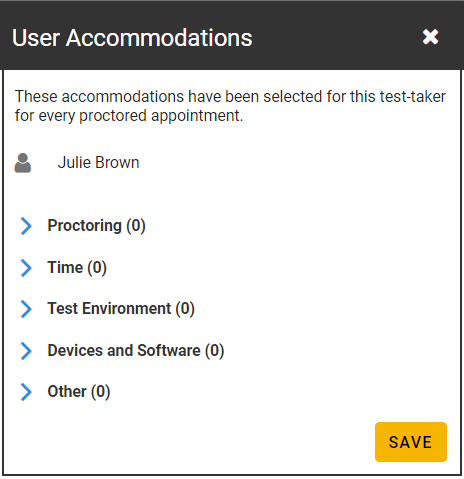Expand the Devices and Software chevron
464x479 pixels.
[x=26, y=351]
